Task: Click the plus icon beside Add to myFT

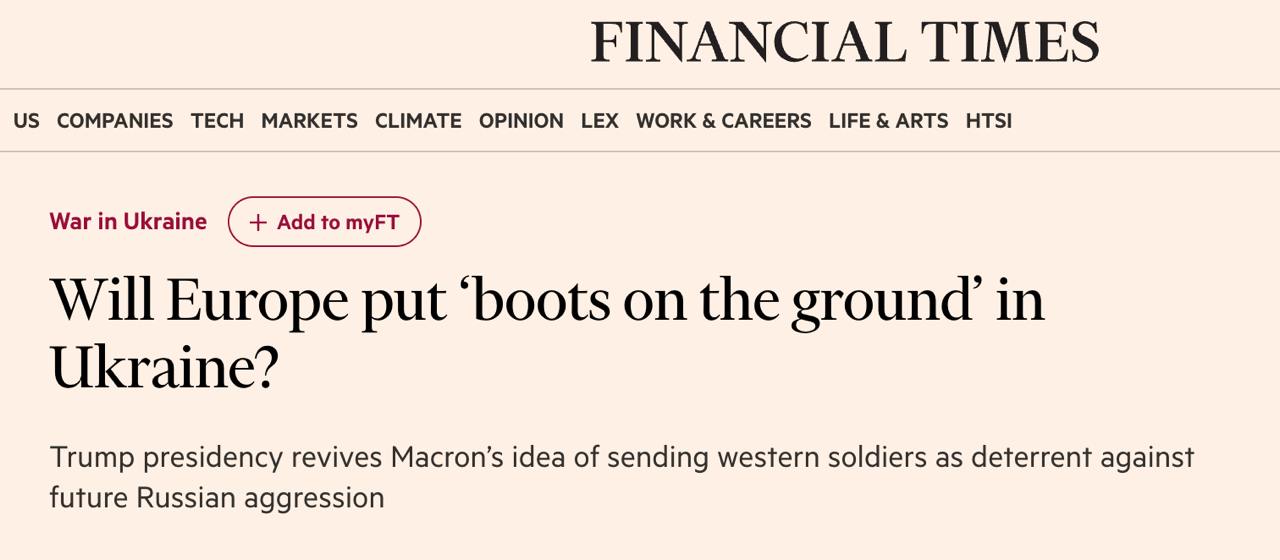Action: click(258, 222)
